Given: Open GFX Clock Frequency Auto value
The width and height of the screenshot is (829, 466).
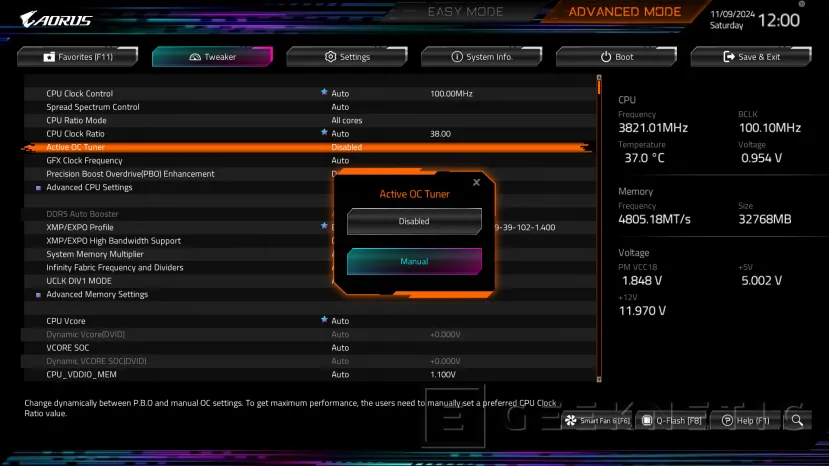Looking at the screenshot, I should point(340,160).
